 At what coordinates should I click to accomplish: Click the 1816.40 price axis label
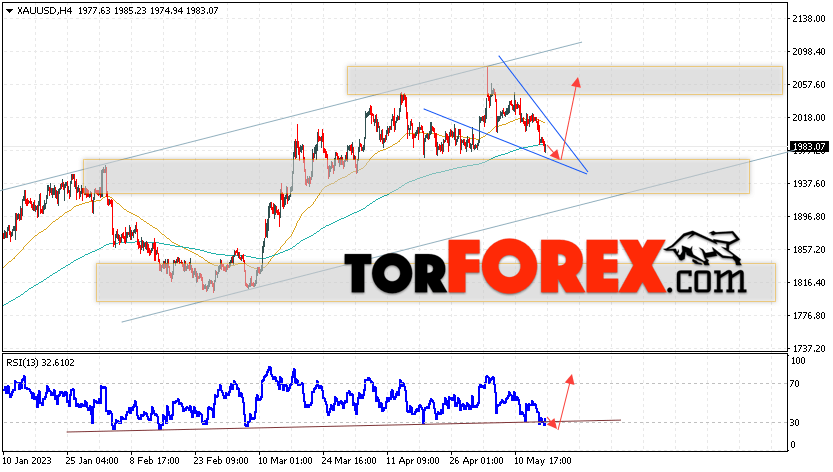pyautogui.click(x=809, y=282)
